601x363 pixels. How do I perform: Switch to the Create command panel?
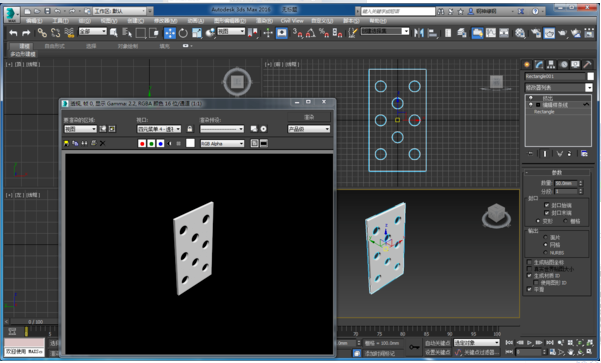[x=527, y=64]
